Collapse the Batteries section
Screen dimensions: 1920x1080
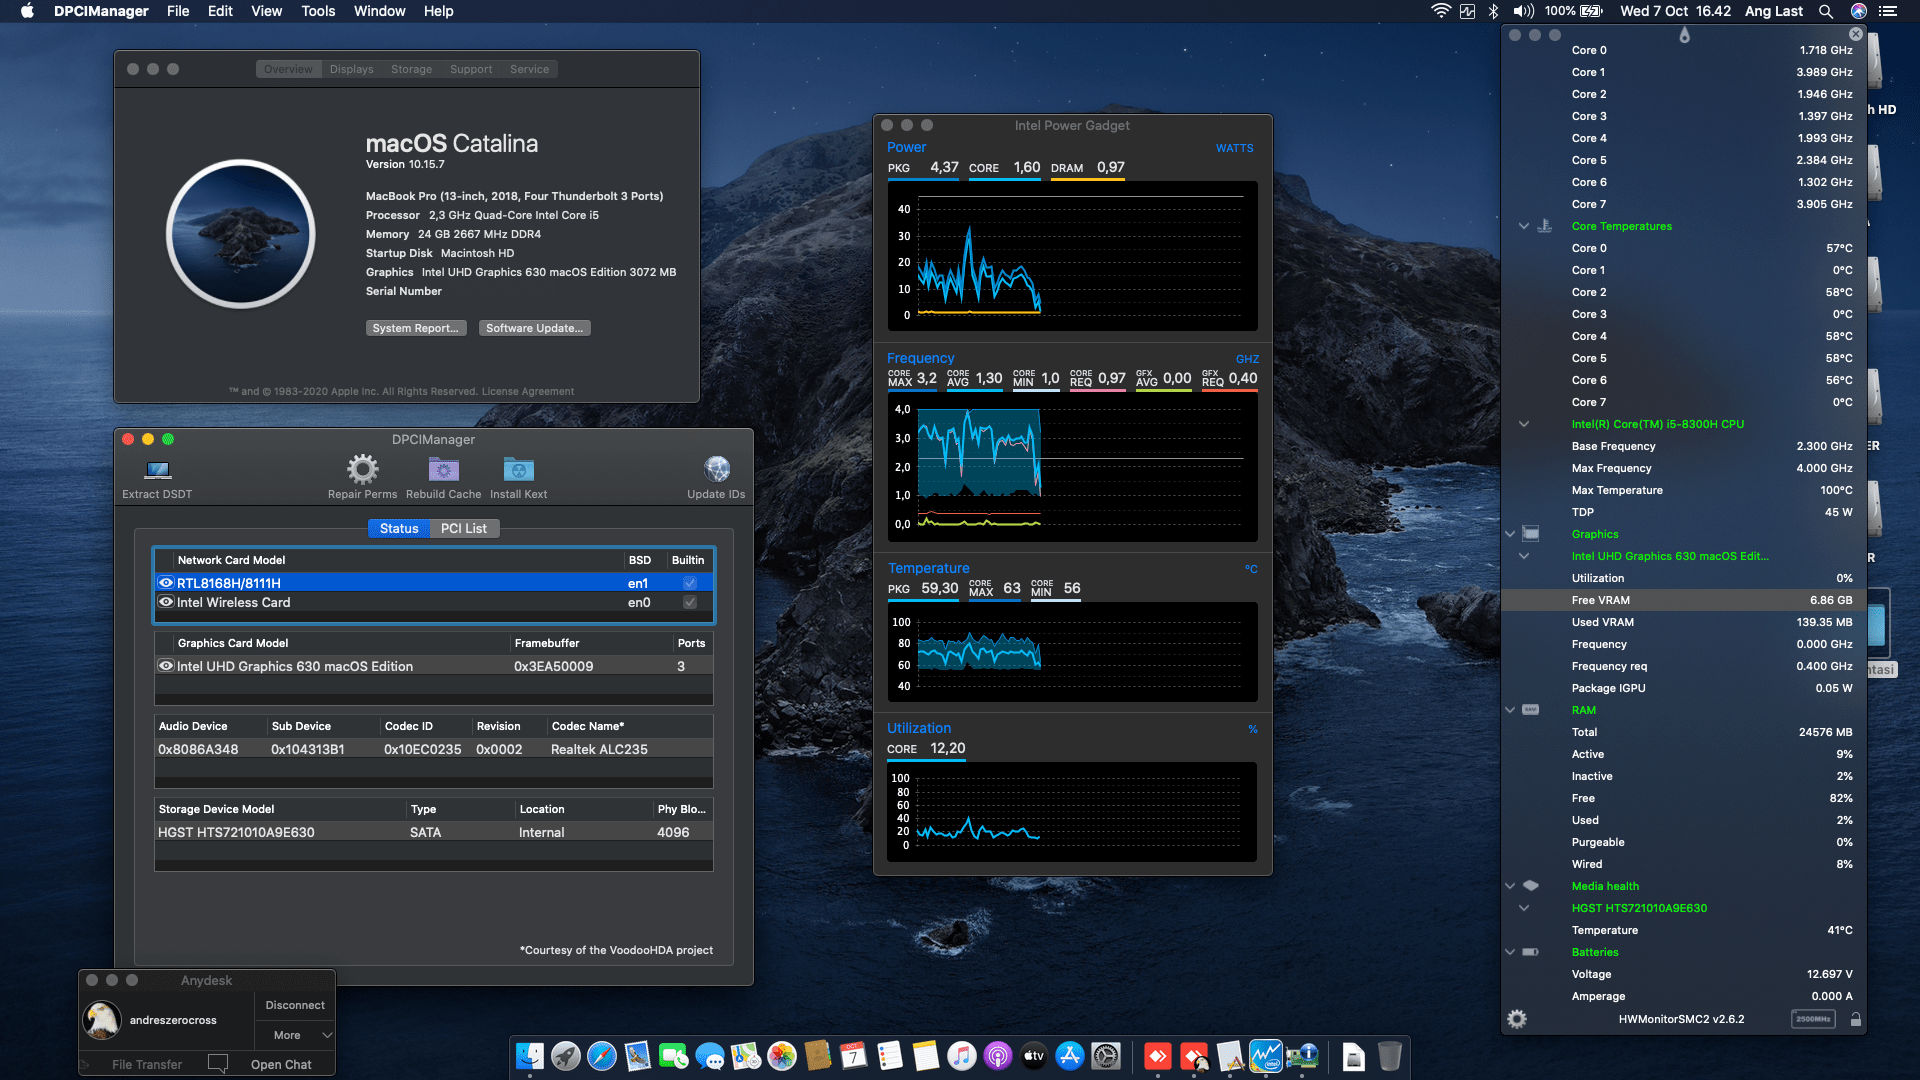pyautogui.click(x=1509, y=952)
